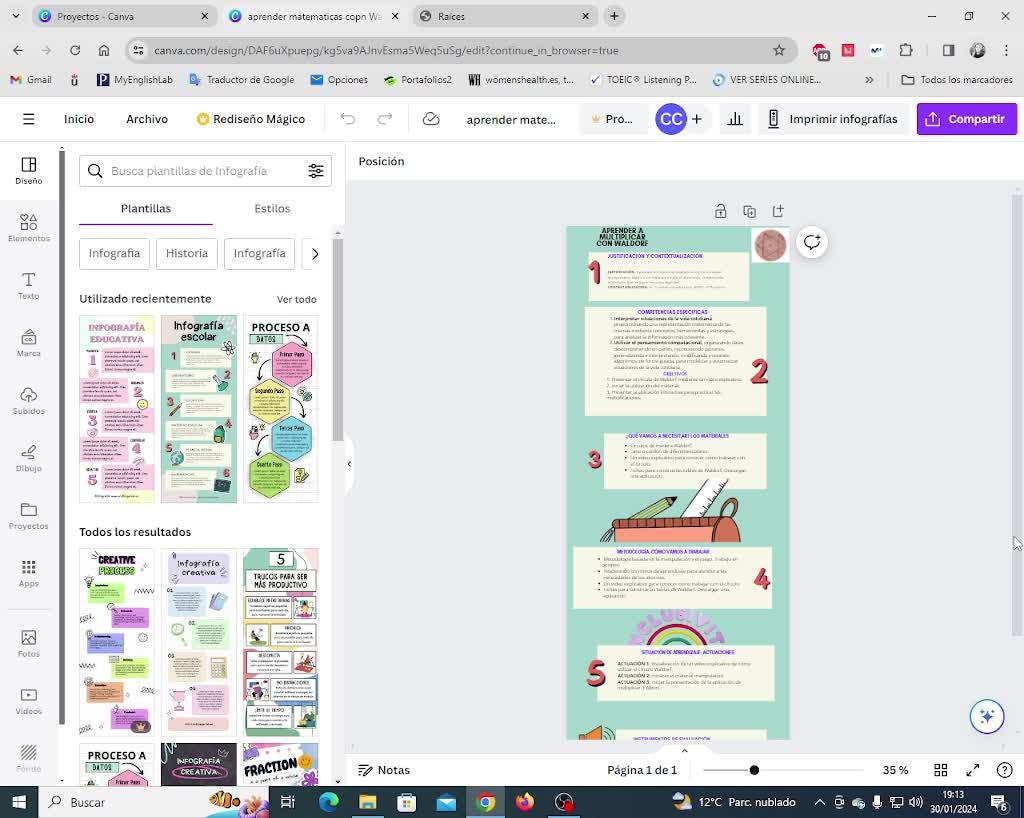Show hidden system tray icons
Viewport: 1024px width, 818px height.
(820, 802)
